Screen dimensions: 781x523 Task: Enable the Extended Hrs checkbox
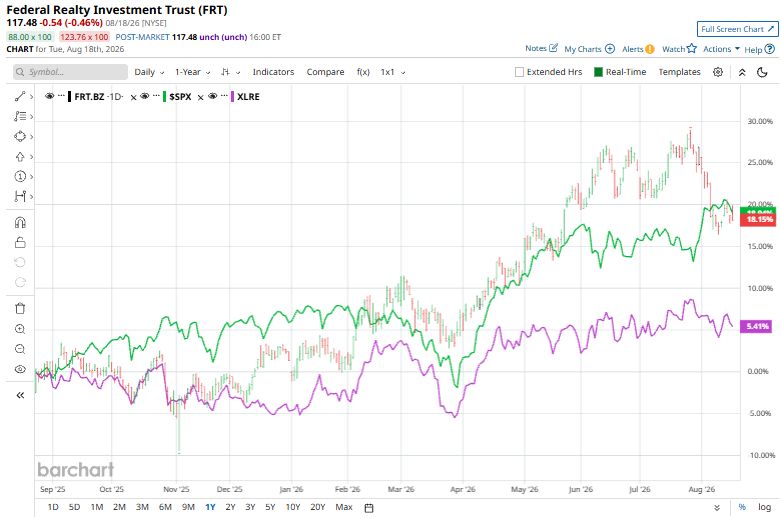click(x=519, y=72)
